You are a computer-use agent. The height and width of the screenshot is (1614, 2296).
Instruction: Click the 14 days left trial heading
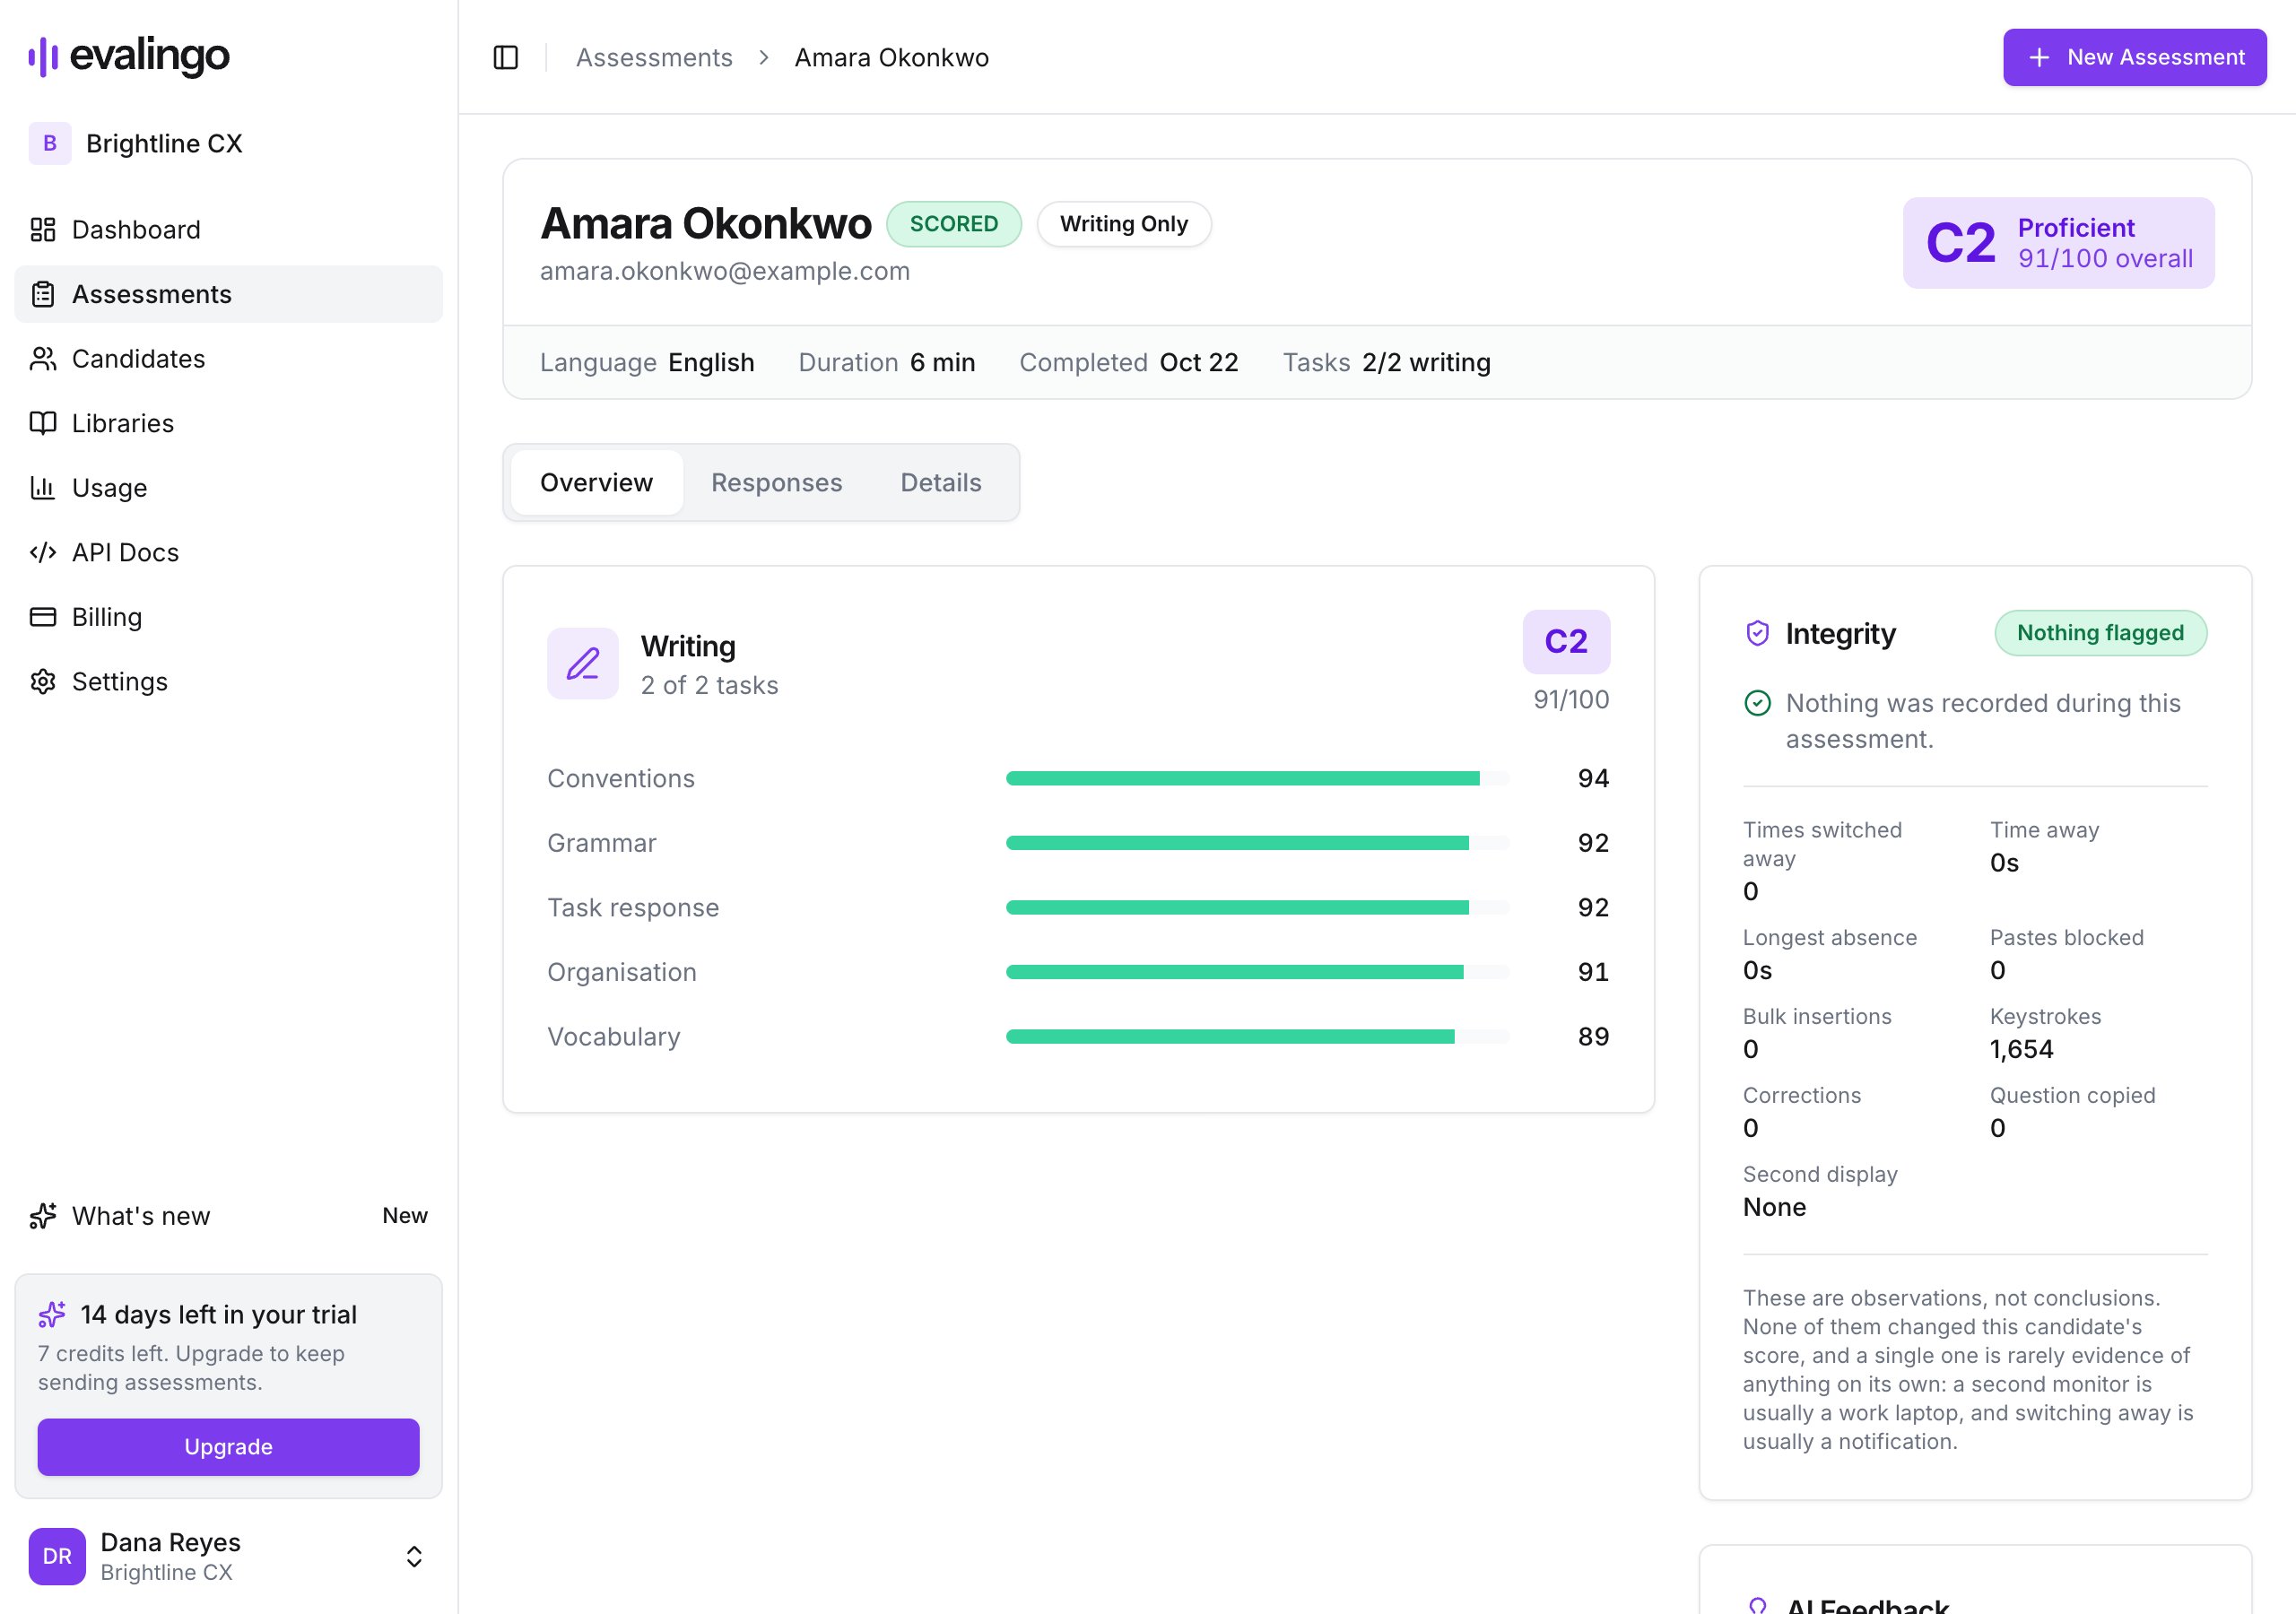[x=218, y=1314]
